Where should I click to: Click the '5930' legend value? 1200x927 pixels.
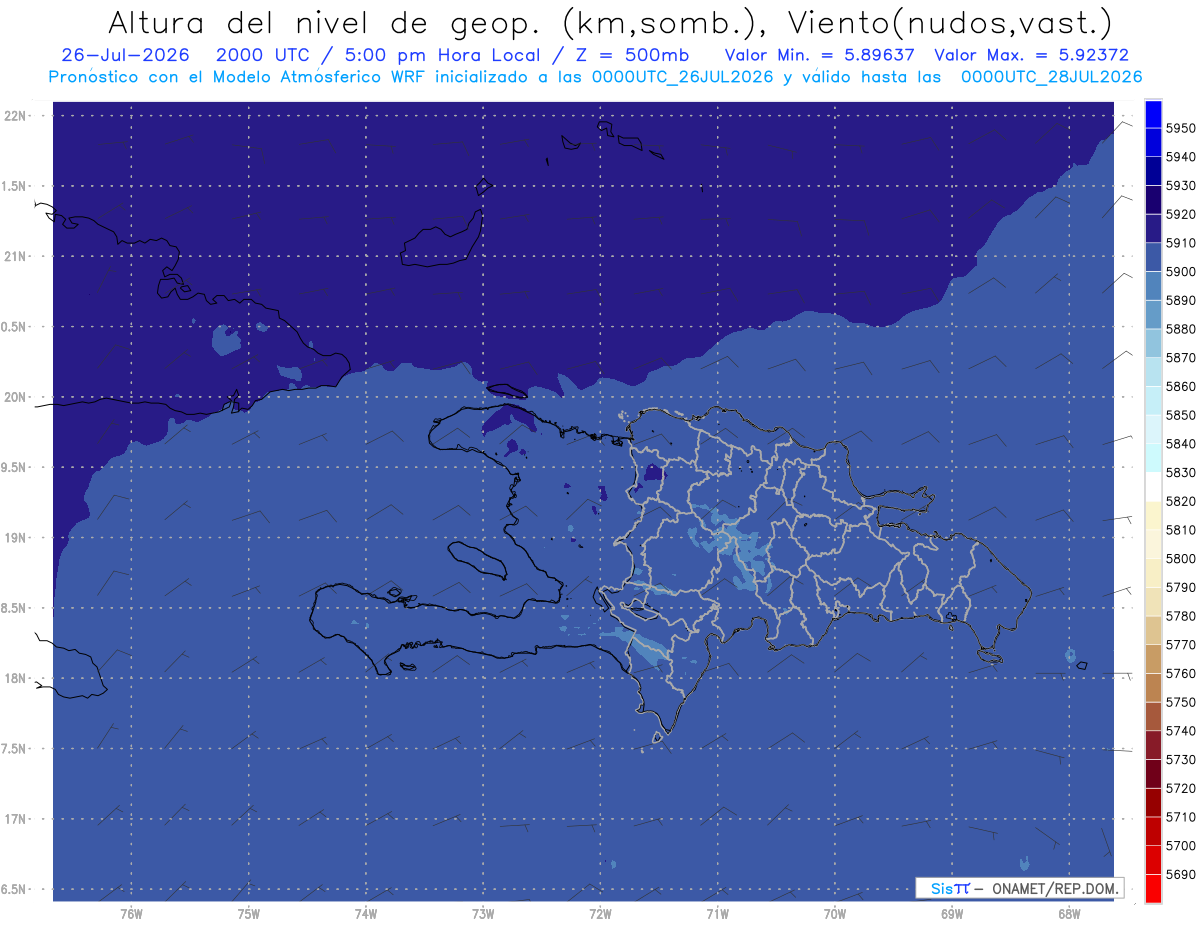coord(1180,186)
